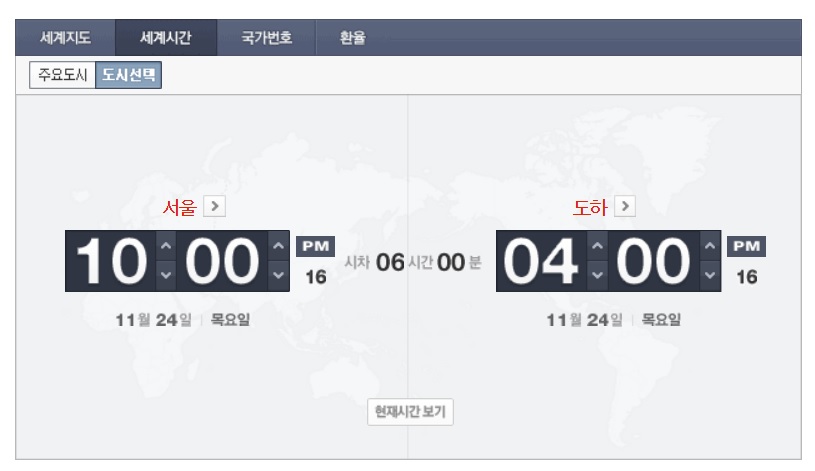The image size is (815, 471).
Task: Open city chooser arrow next to 도하
Action: point(625,206)
